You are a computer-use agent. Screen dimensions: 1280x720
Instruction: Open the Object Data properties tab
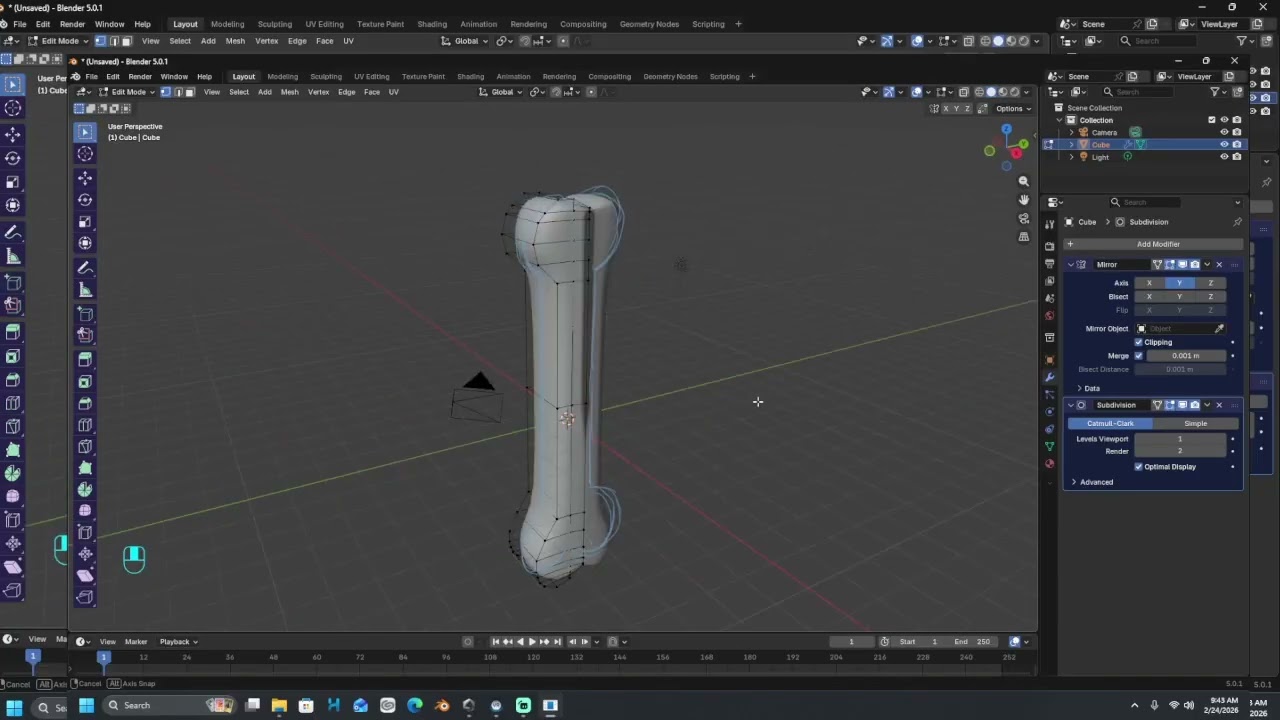(1049, 446)
